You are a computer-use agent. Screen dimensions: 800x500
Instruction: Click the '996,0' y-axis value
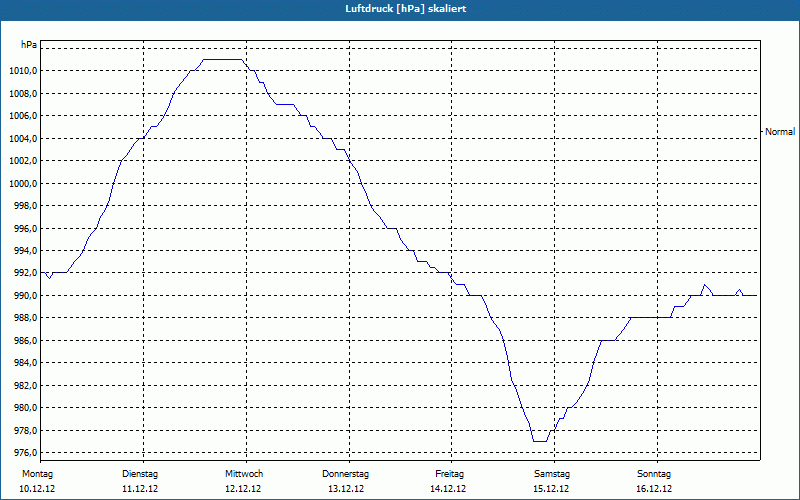point(26,228)
